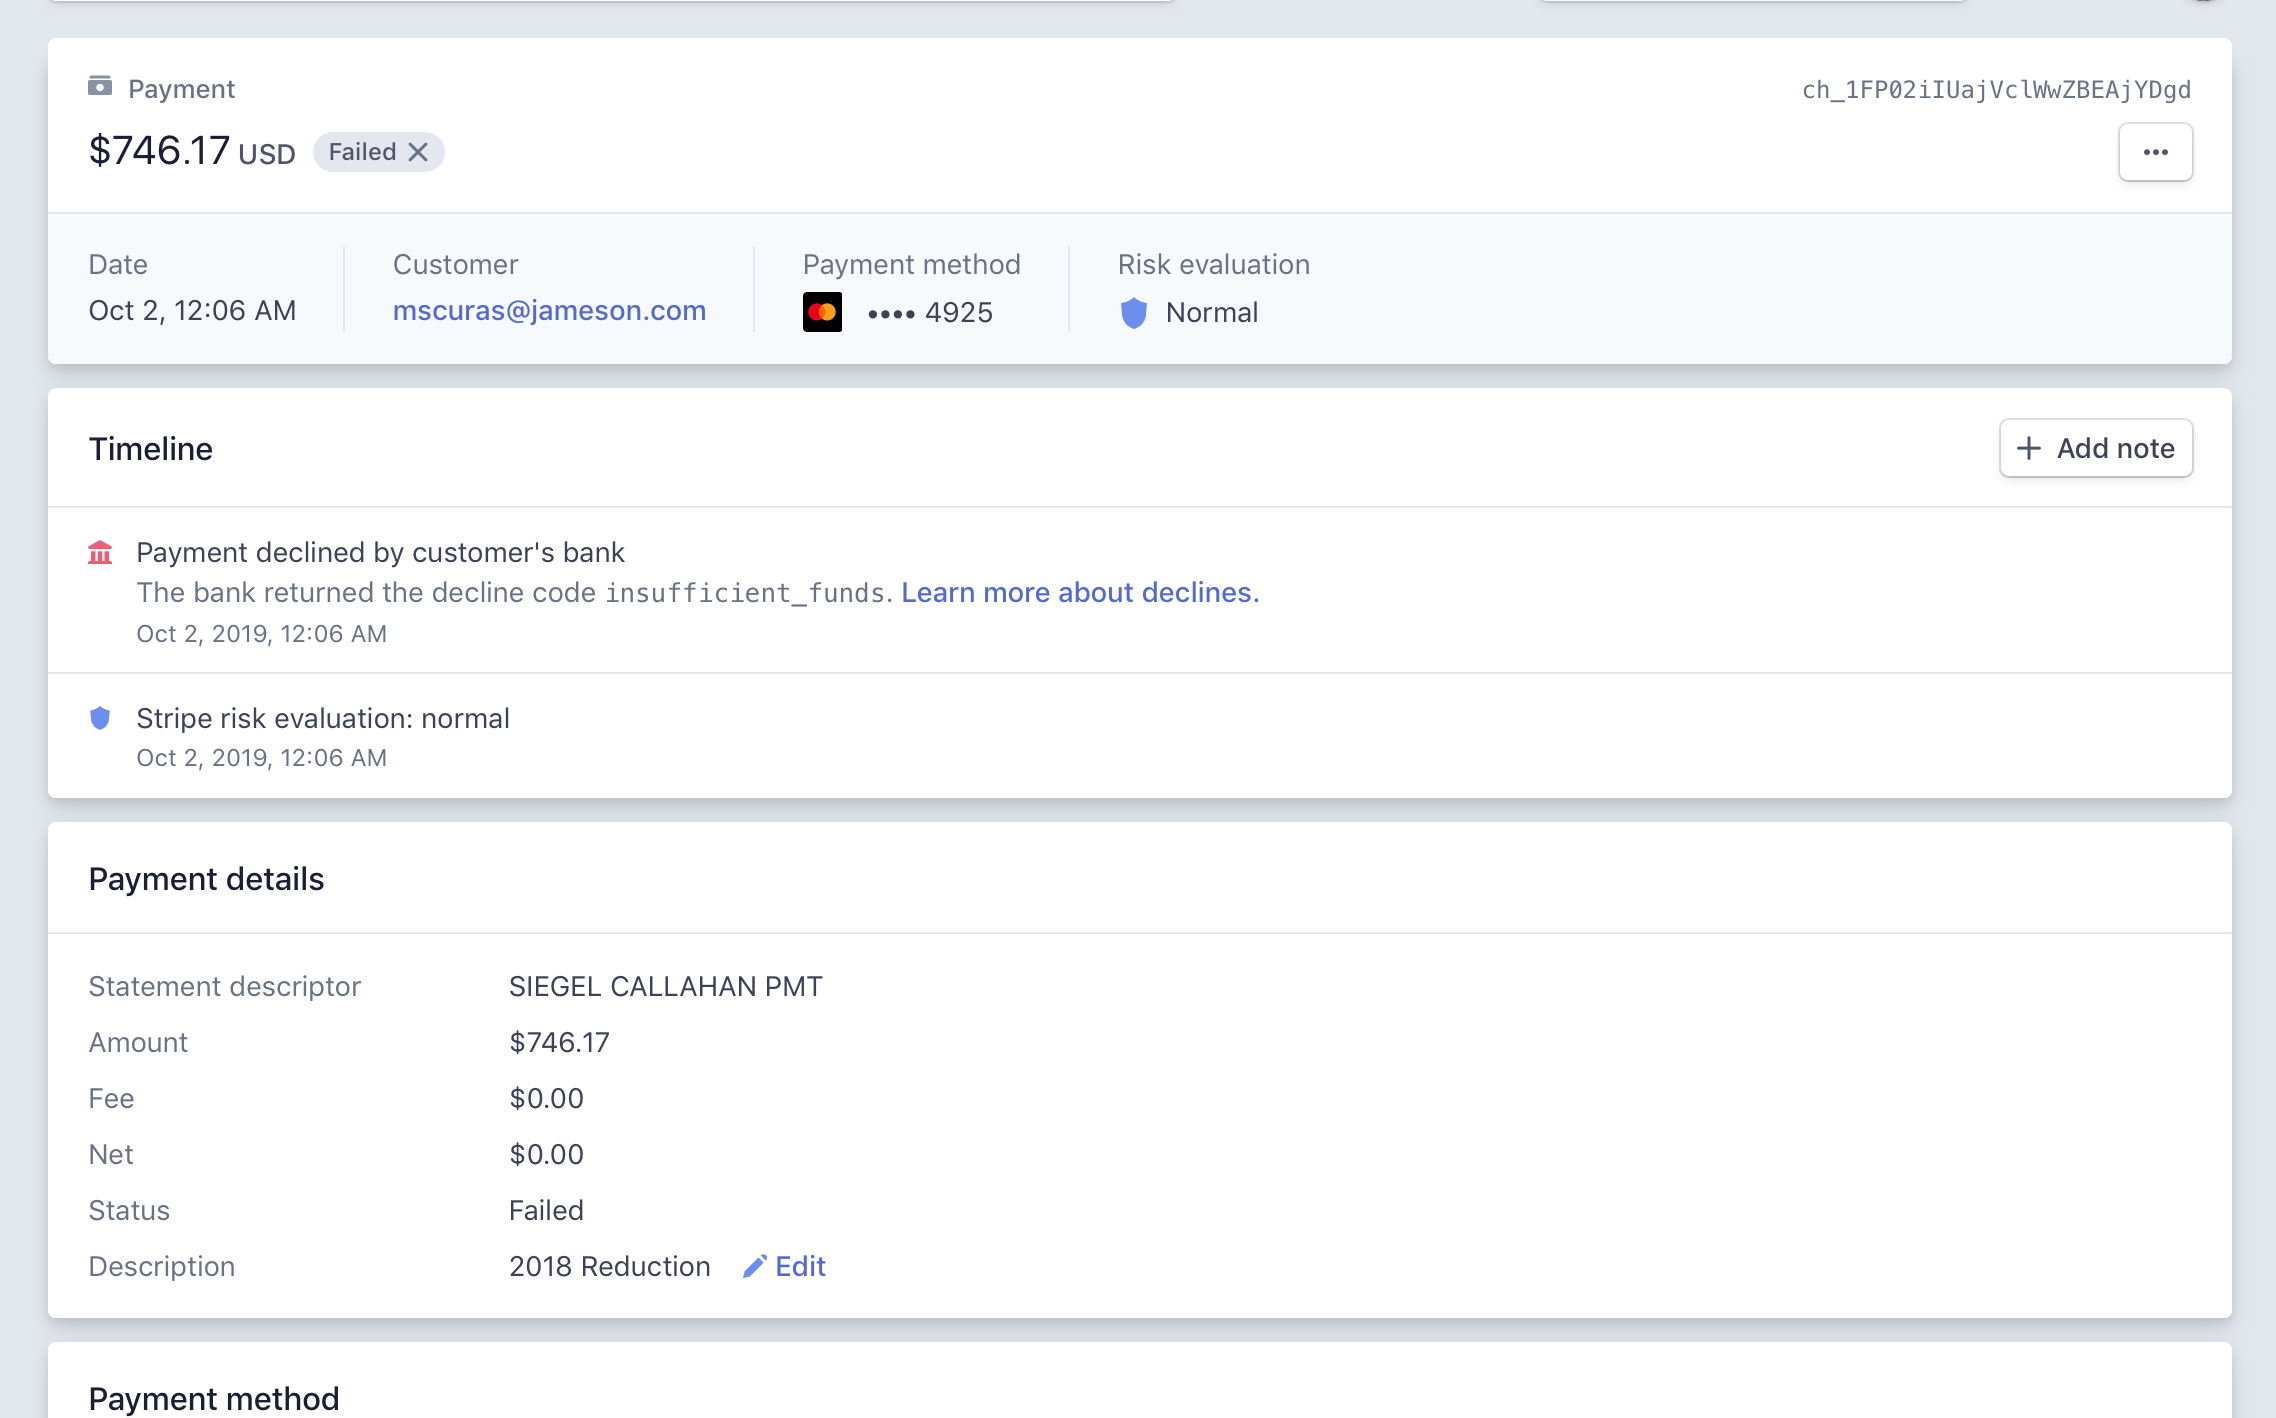Open the three-dots more actions menu
Viewport: 2276px width, 1418px height.
(x=2155, y=152)
